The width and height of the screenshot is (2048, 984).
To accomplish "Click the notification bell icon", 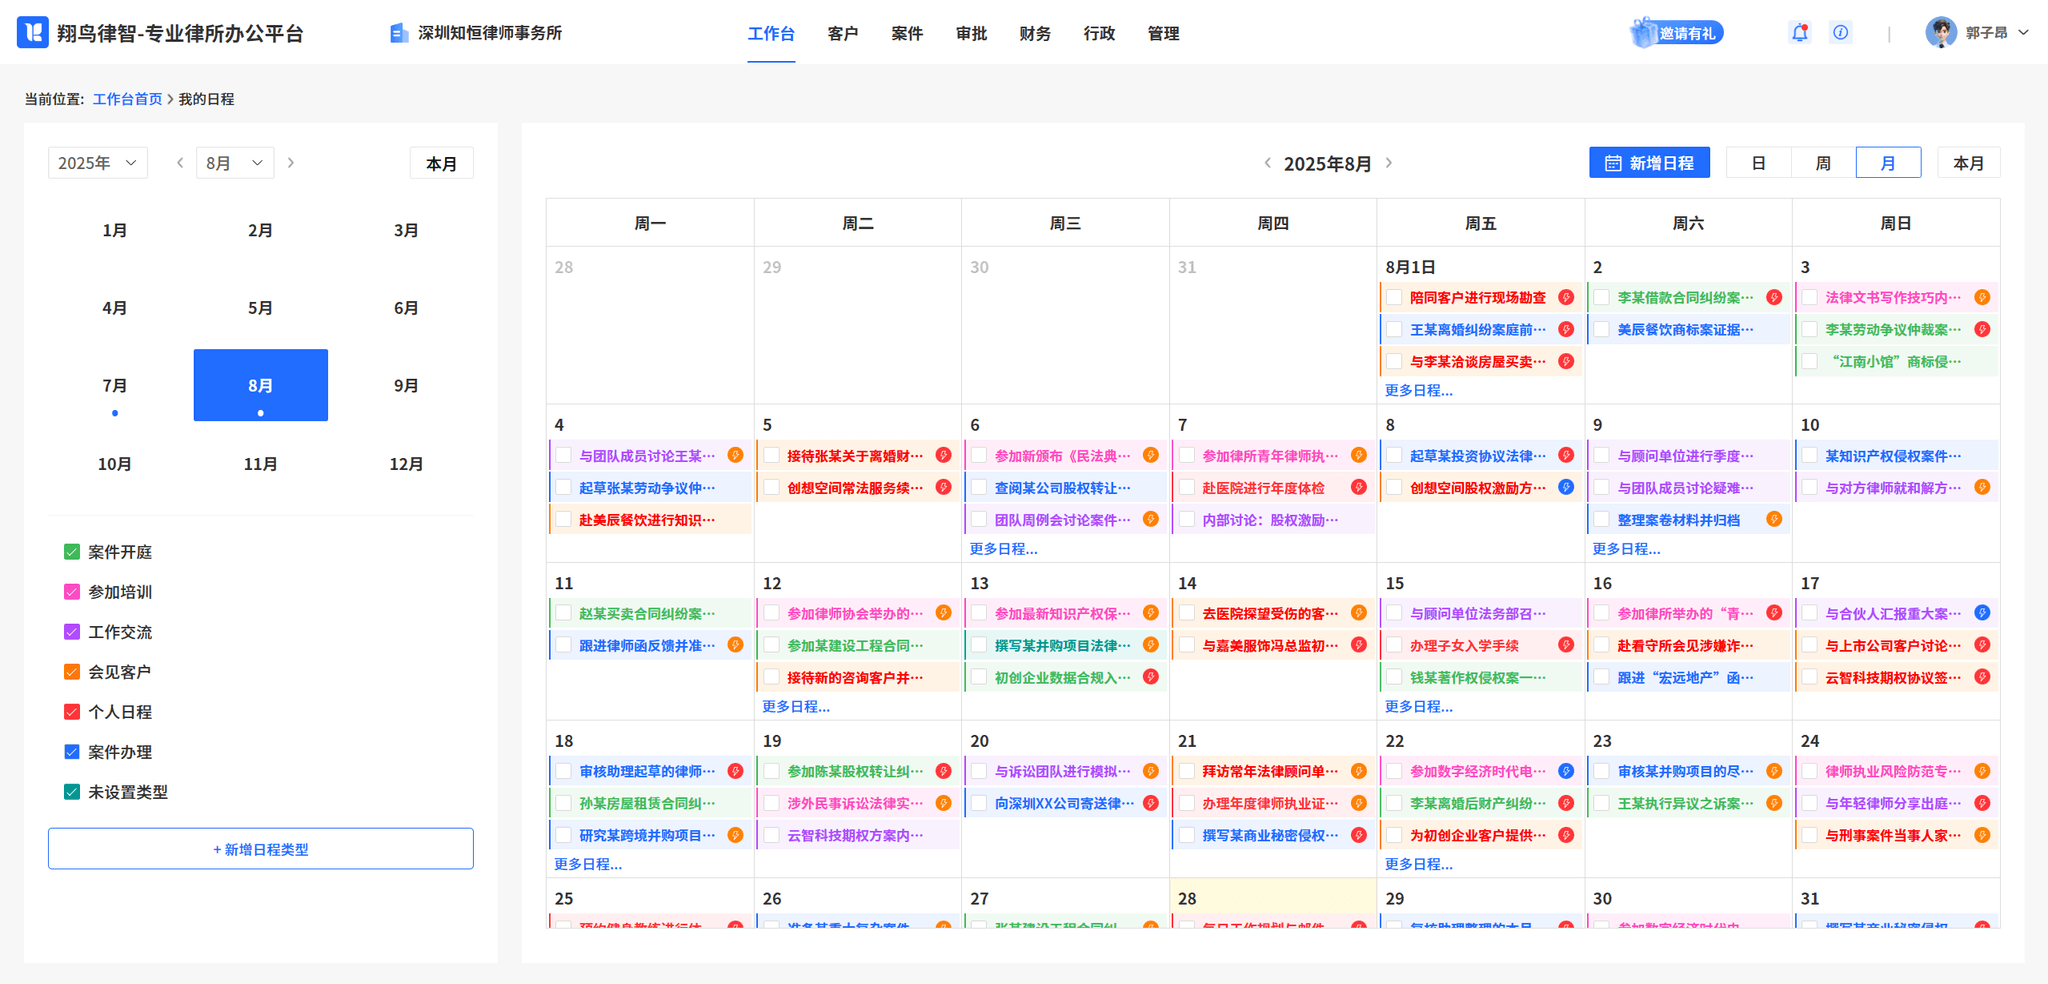I will (1799, 33).
